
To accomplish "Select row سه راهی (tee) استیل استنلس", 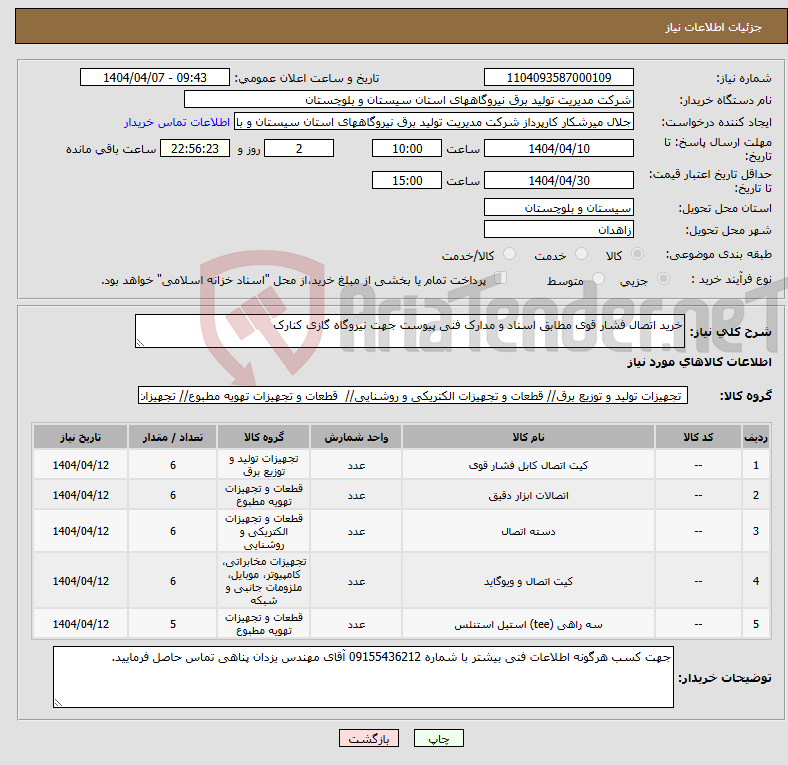I will (401, 624).
